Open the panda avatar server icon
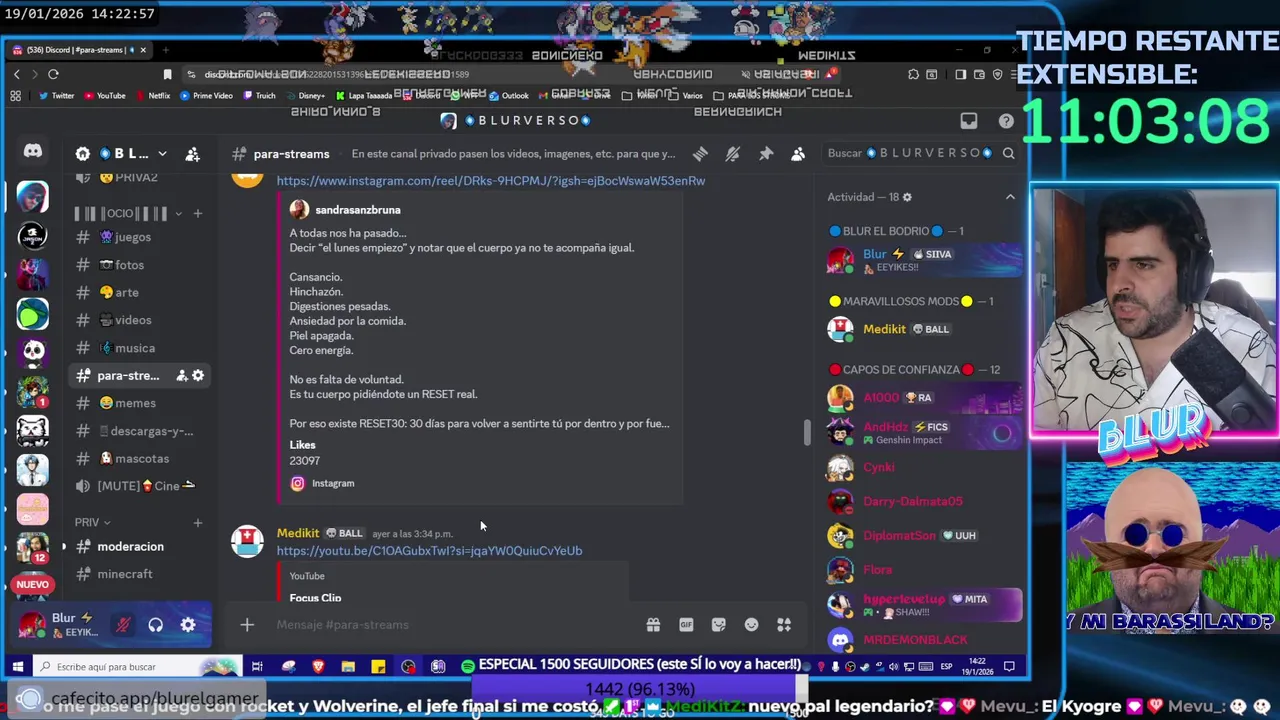1280x720 pixels. [x=32, y=352]
